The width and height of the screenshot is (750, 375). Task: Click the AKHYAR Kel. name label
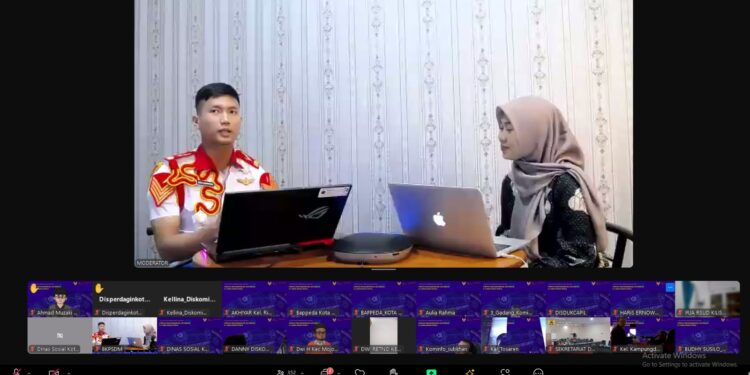(252, 313)
